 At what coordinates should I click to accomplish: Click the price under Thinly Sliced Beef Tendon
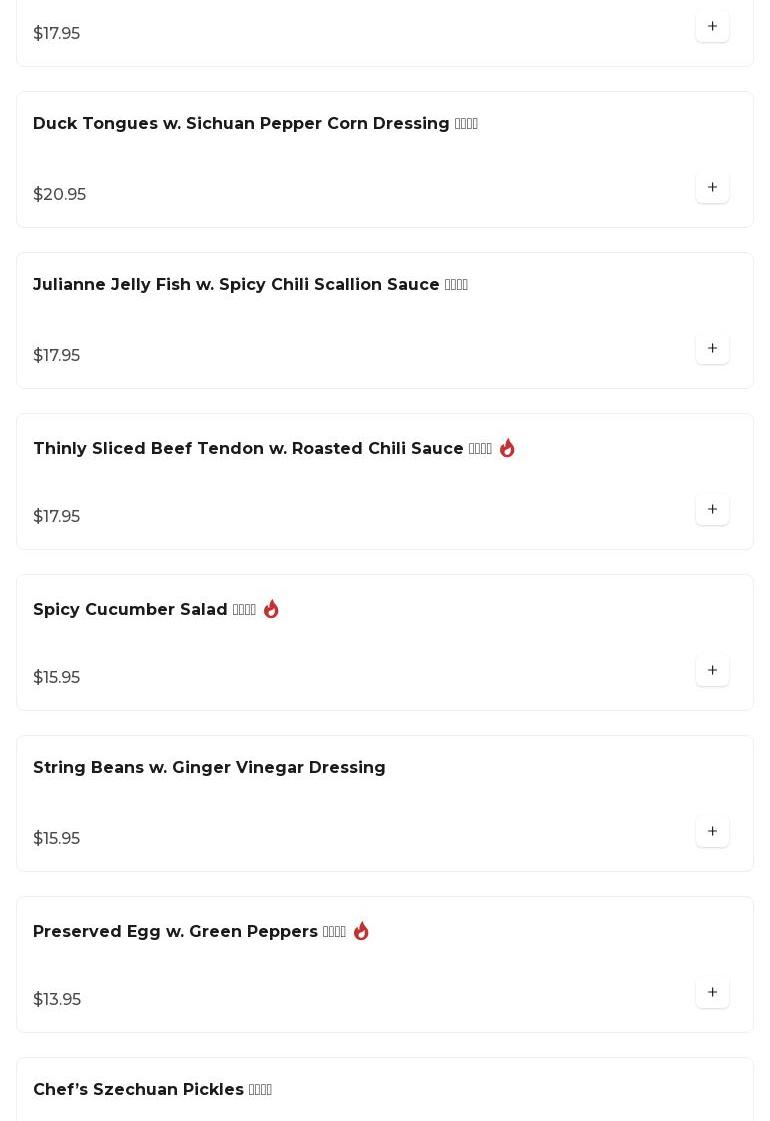click(x=56, y=517)
